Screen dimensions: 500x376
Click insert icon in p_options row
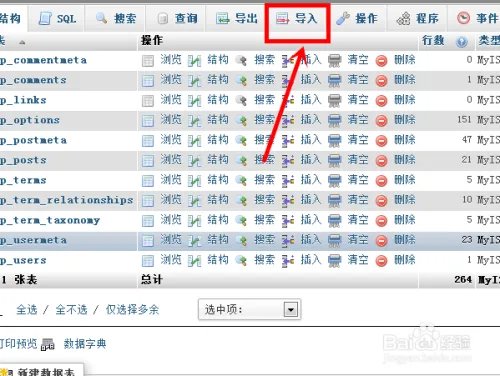tap(288, 121)
